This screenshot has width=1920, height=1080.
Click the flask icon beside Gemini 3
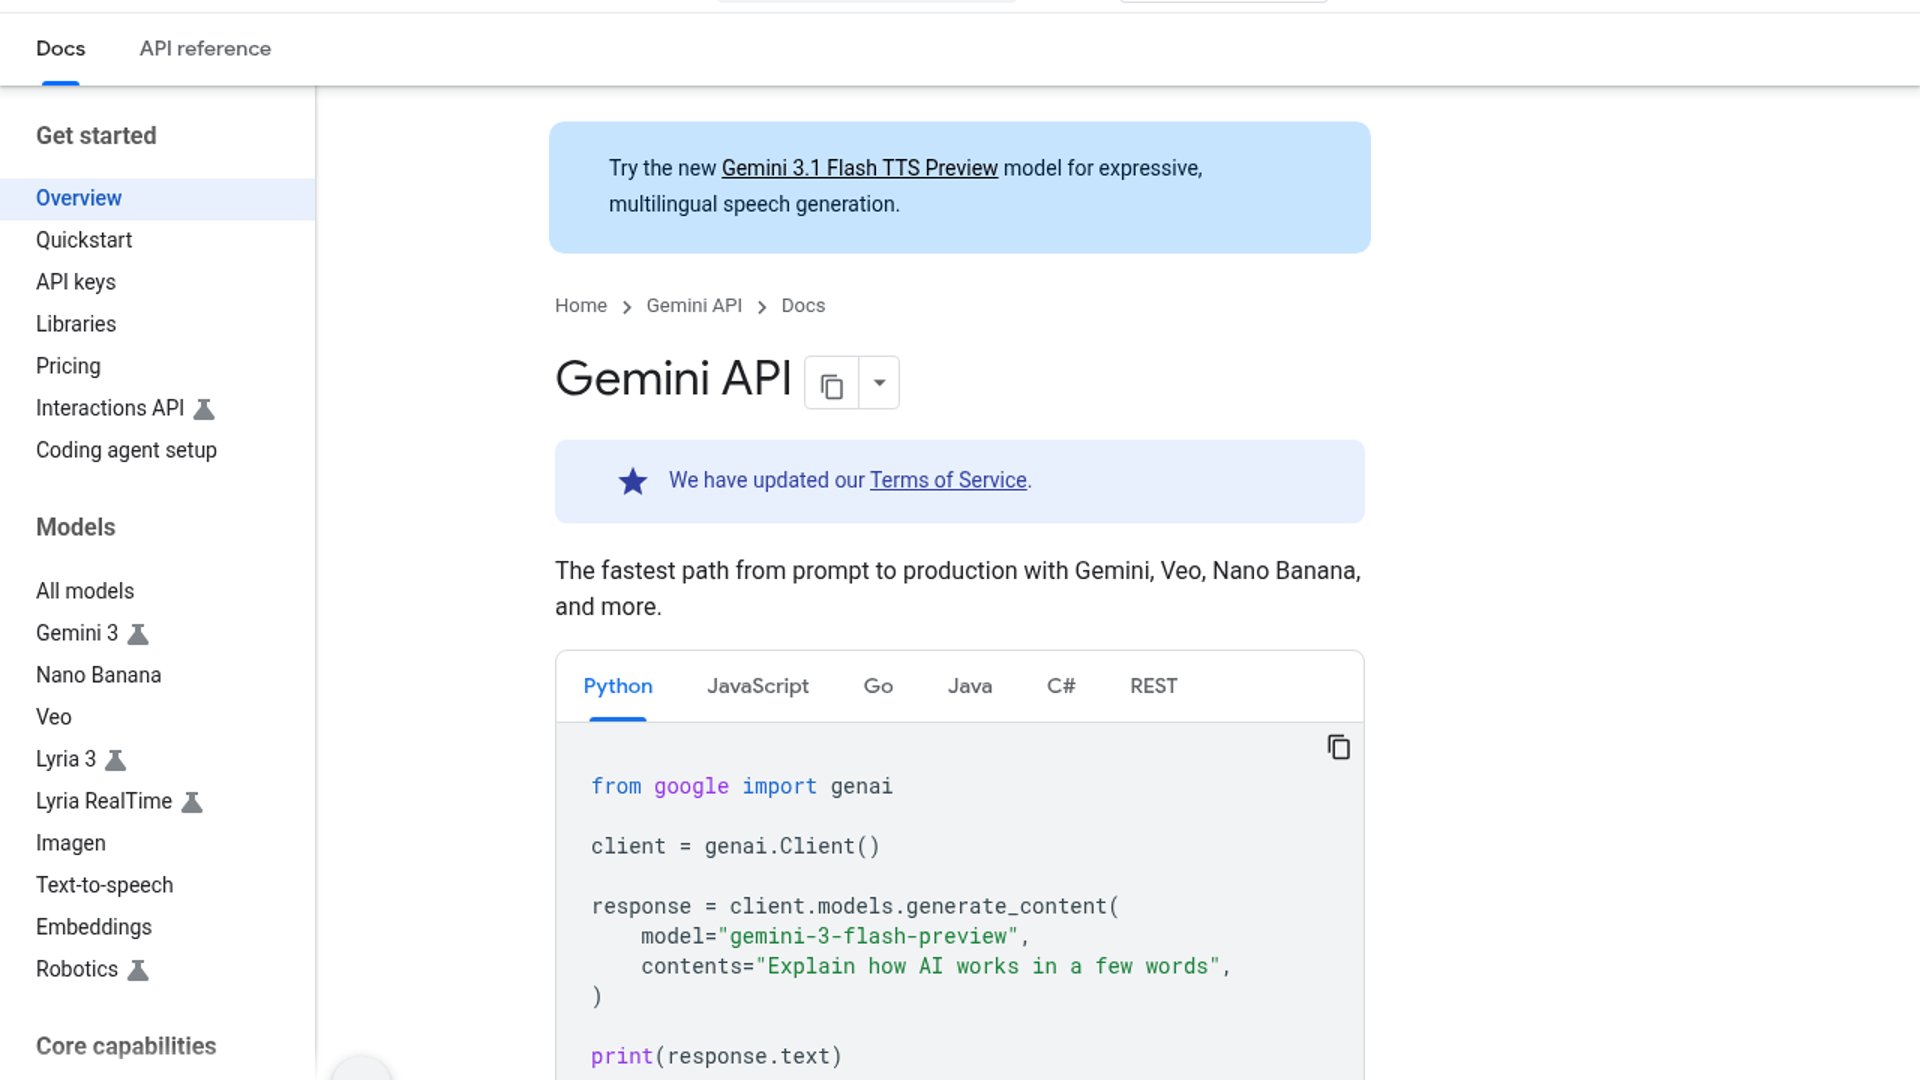[138, 634]
